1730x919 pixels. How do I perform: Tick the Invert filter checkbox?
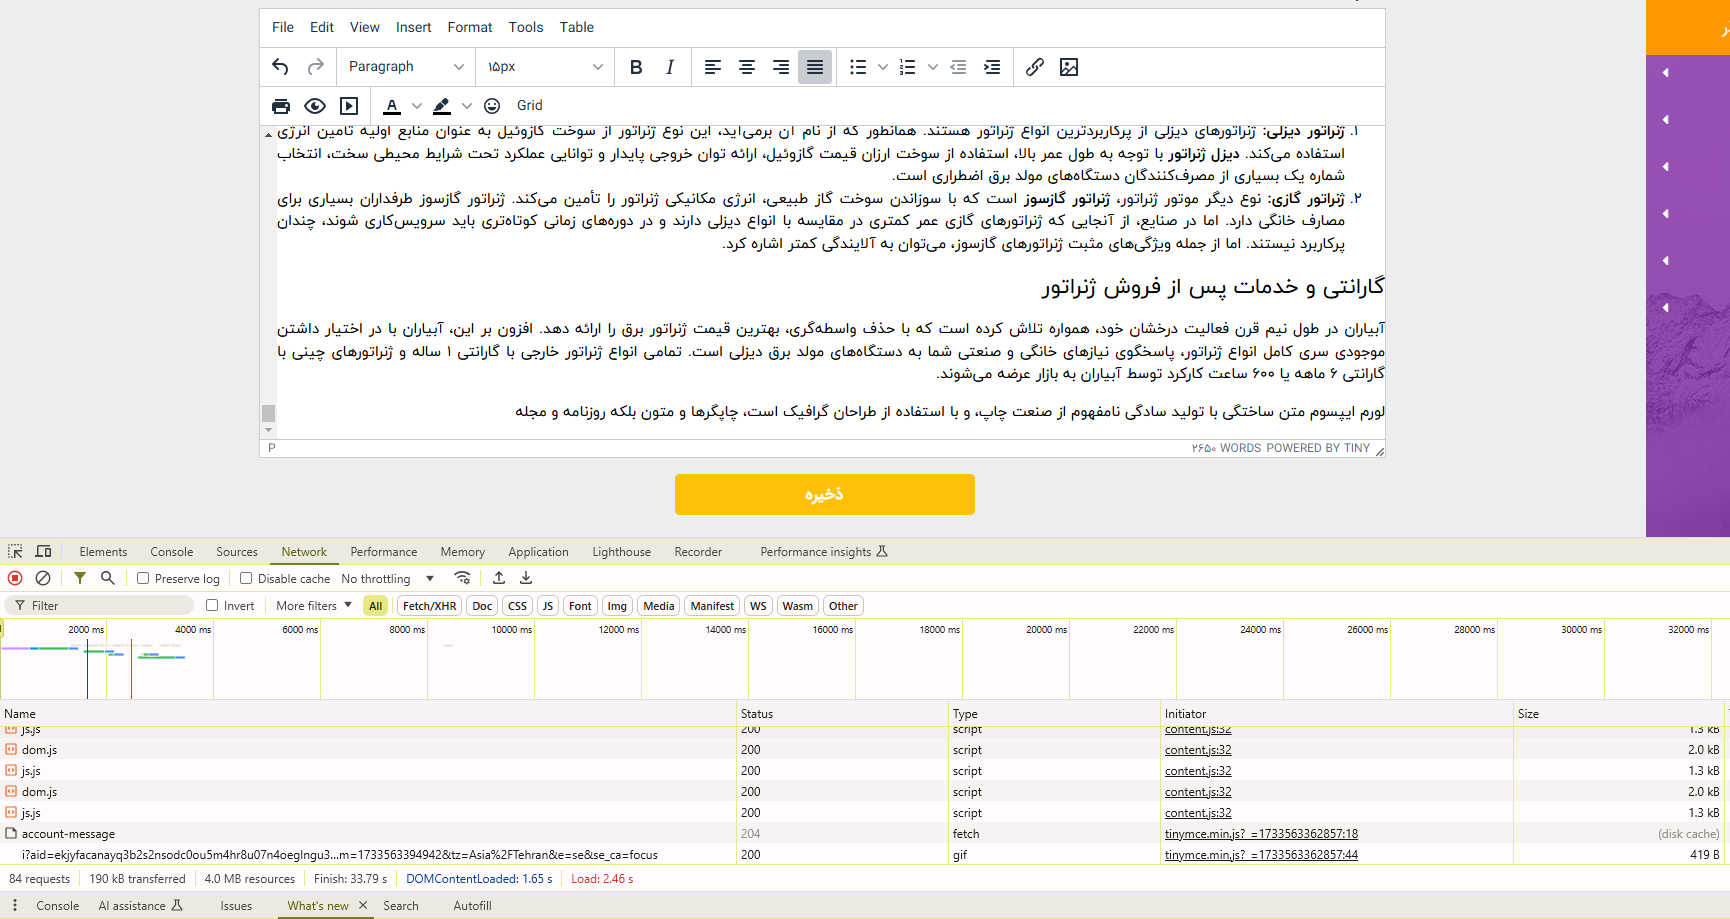point(212,605)
